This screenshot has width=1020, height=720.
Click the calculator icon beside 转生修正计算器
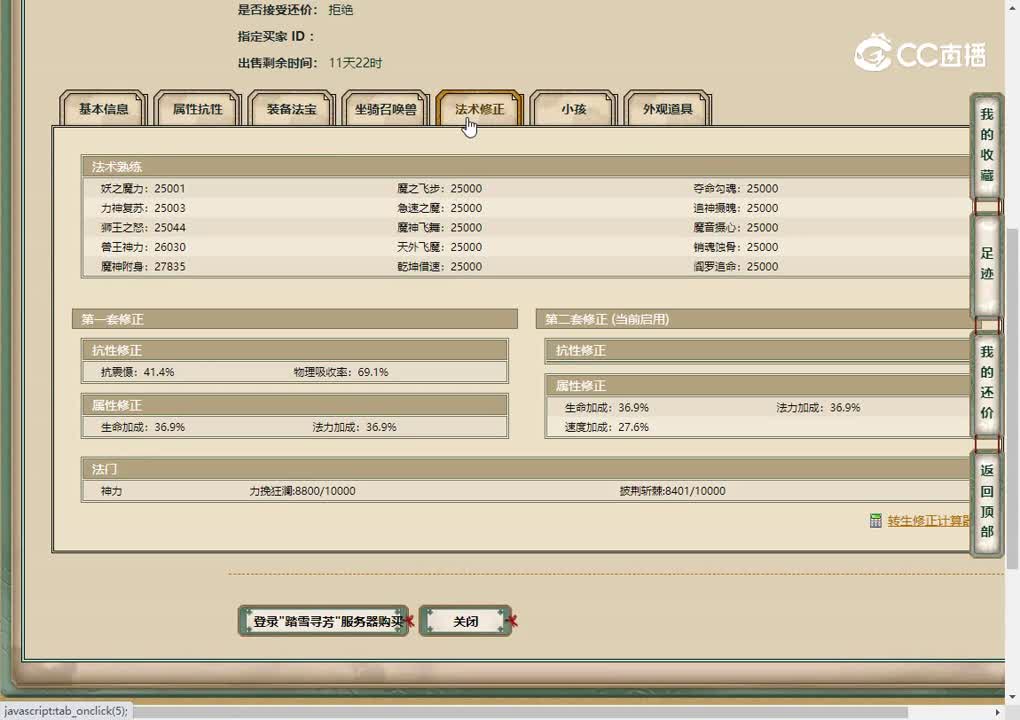877,520
